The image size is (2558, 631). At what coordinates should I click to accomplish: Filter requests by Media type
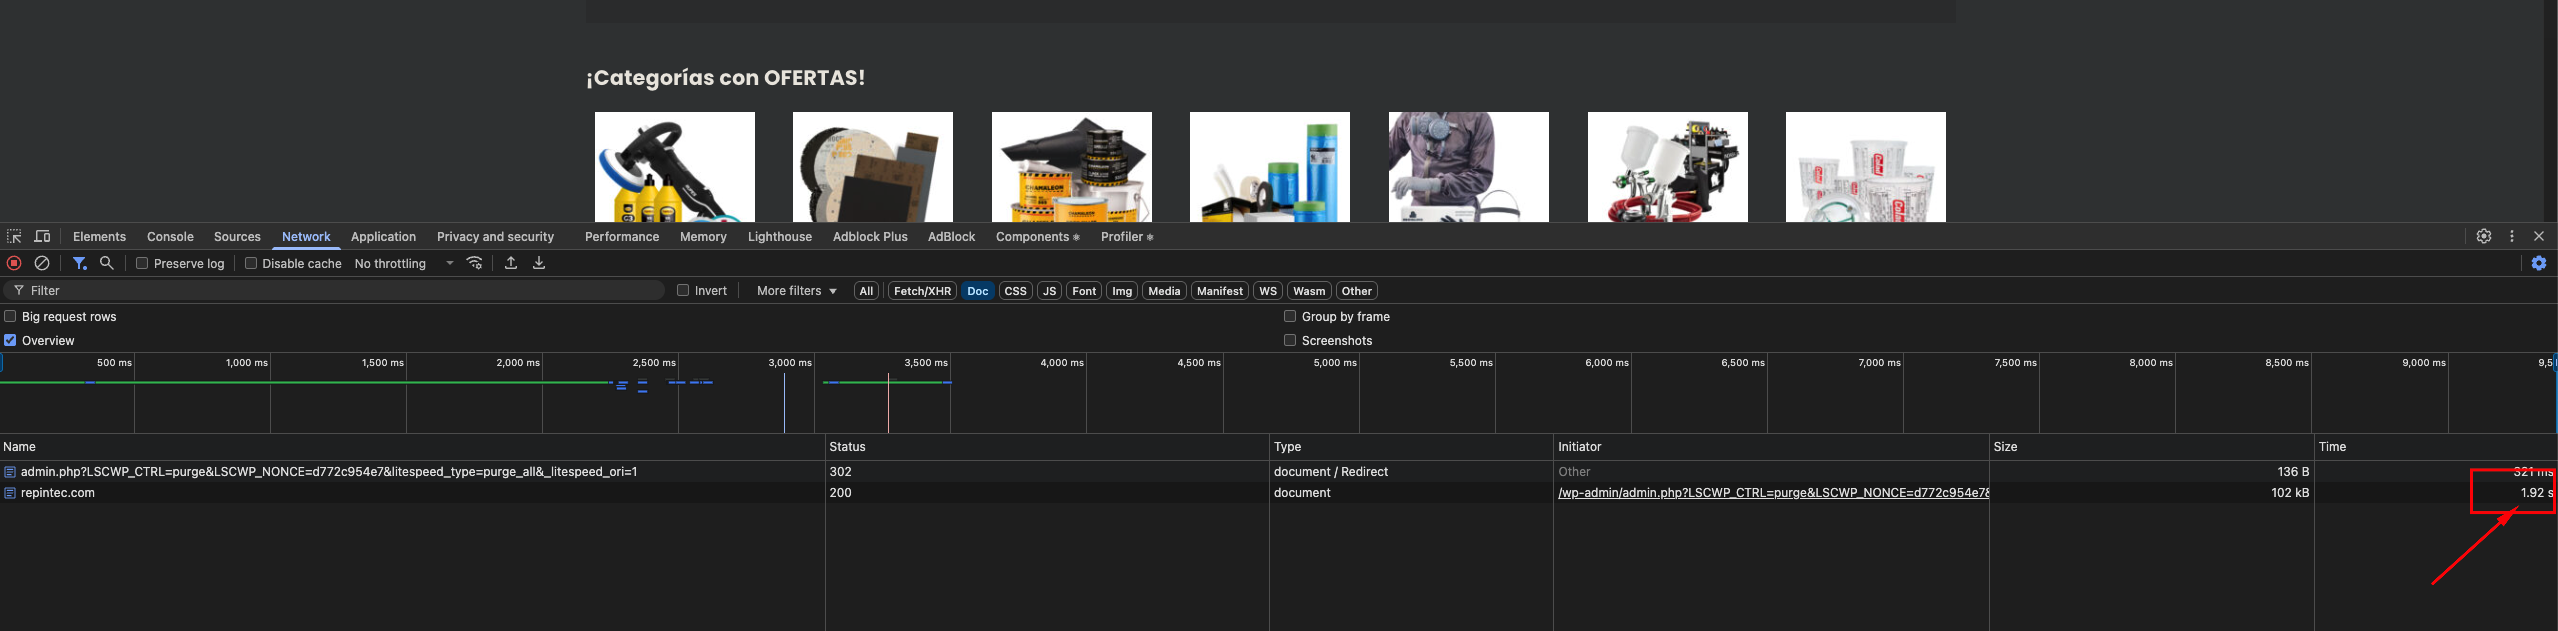point(1164,291)
